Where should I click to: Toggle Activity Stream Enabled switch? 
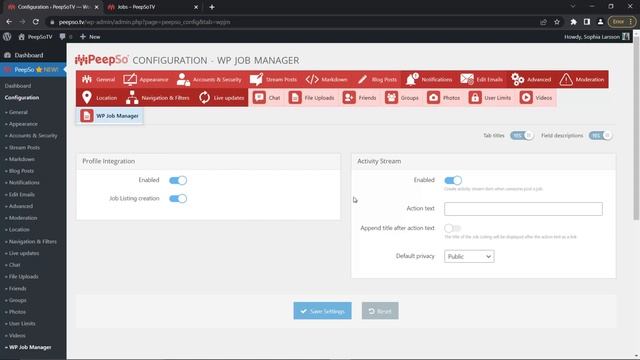tap(453, 180)
